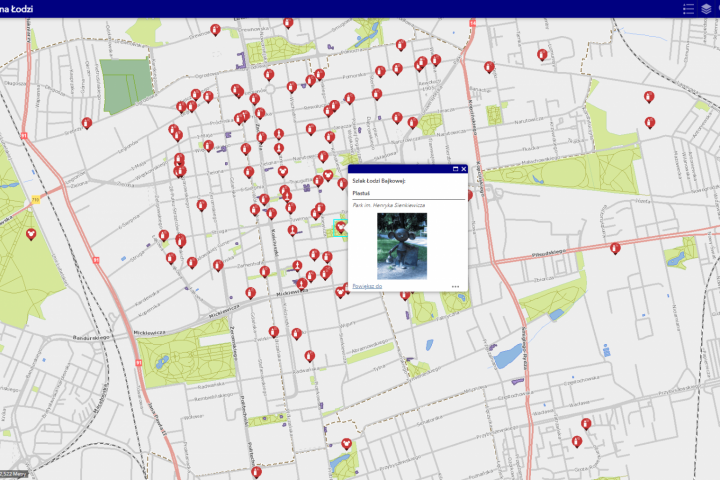
Task: Select the marker left of Mickiewicza street label
Action: tap(250, 293)
